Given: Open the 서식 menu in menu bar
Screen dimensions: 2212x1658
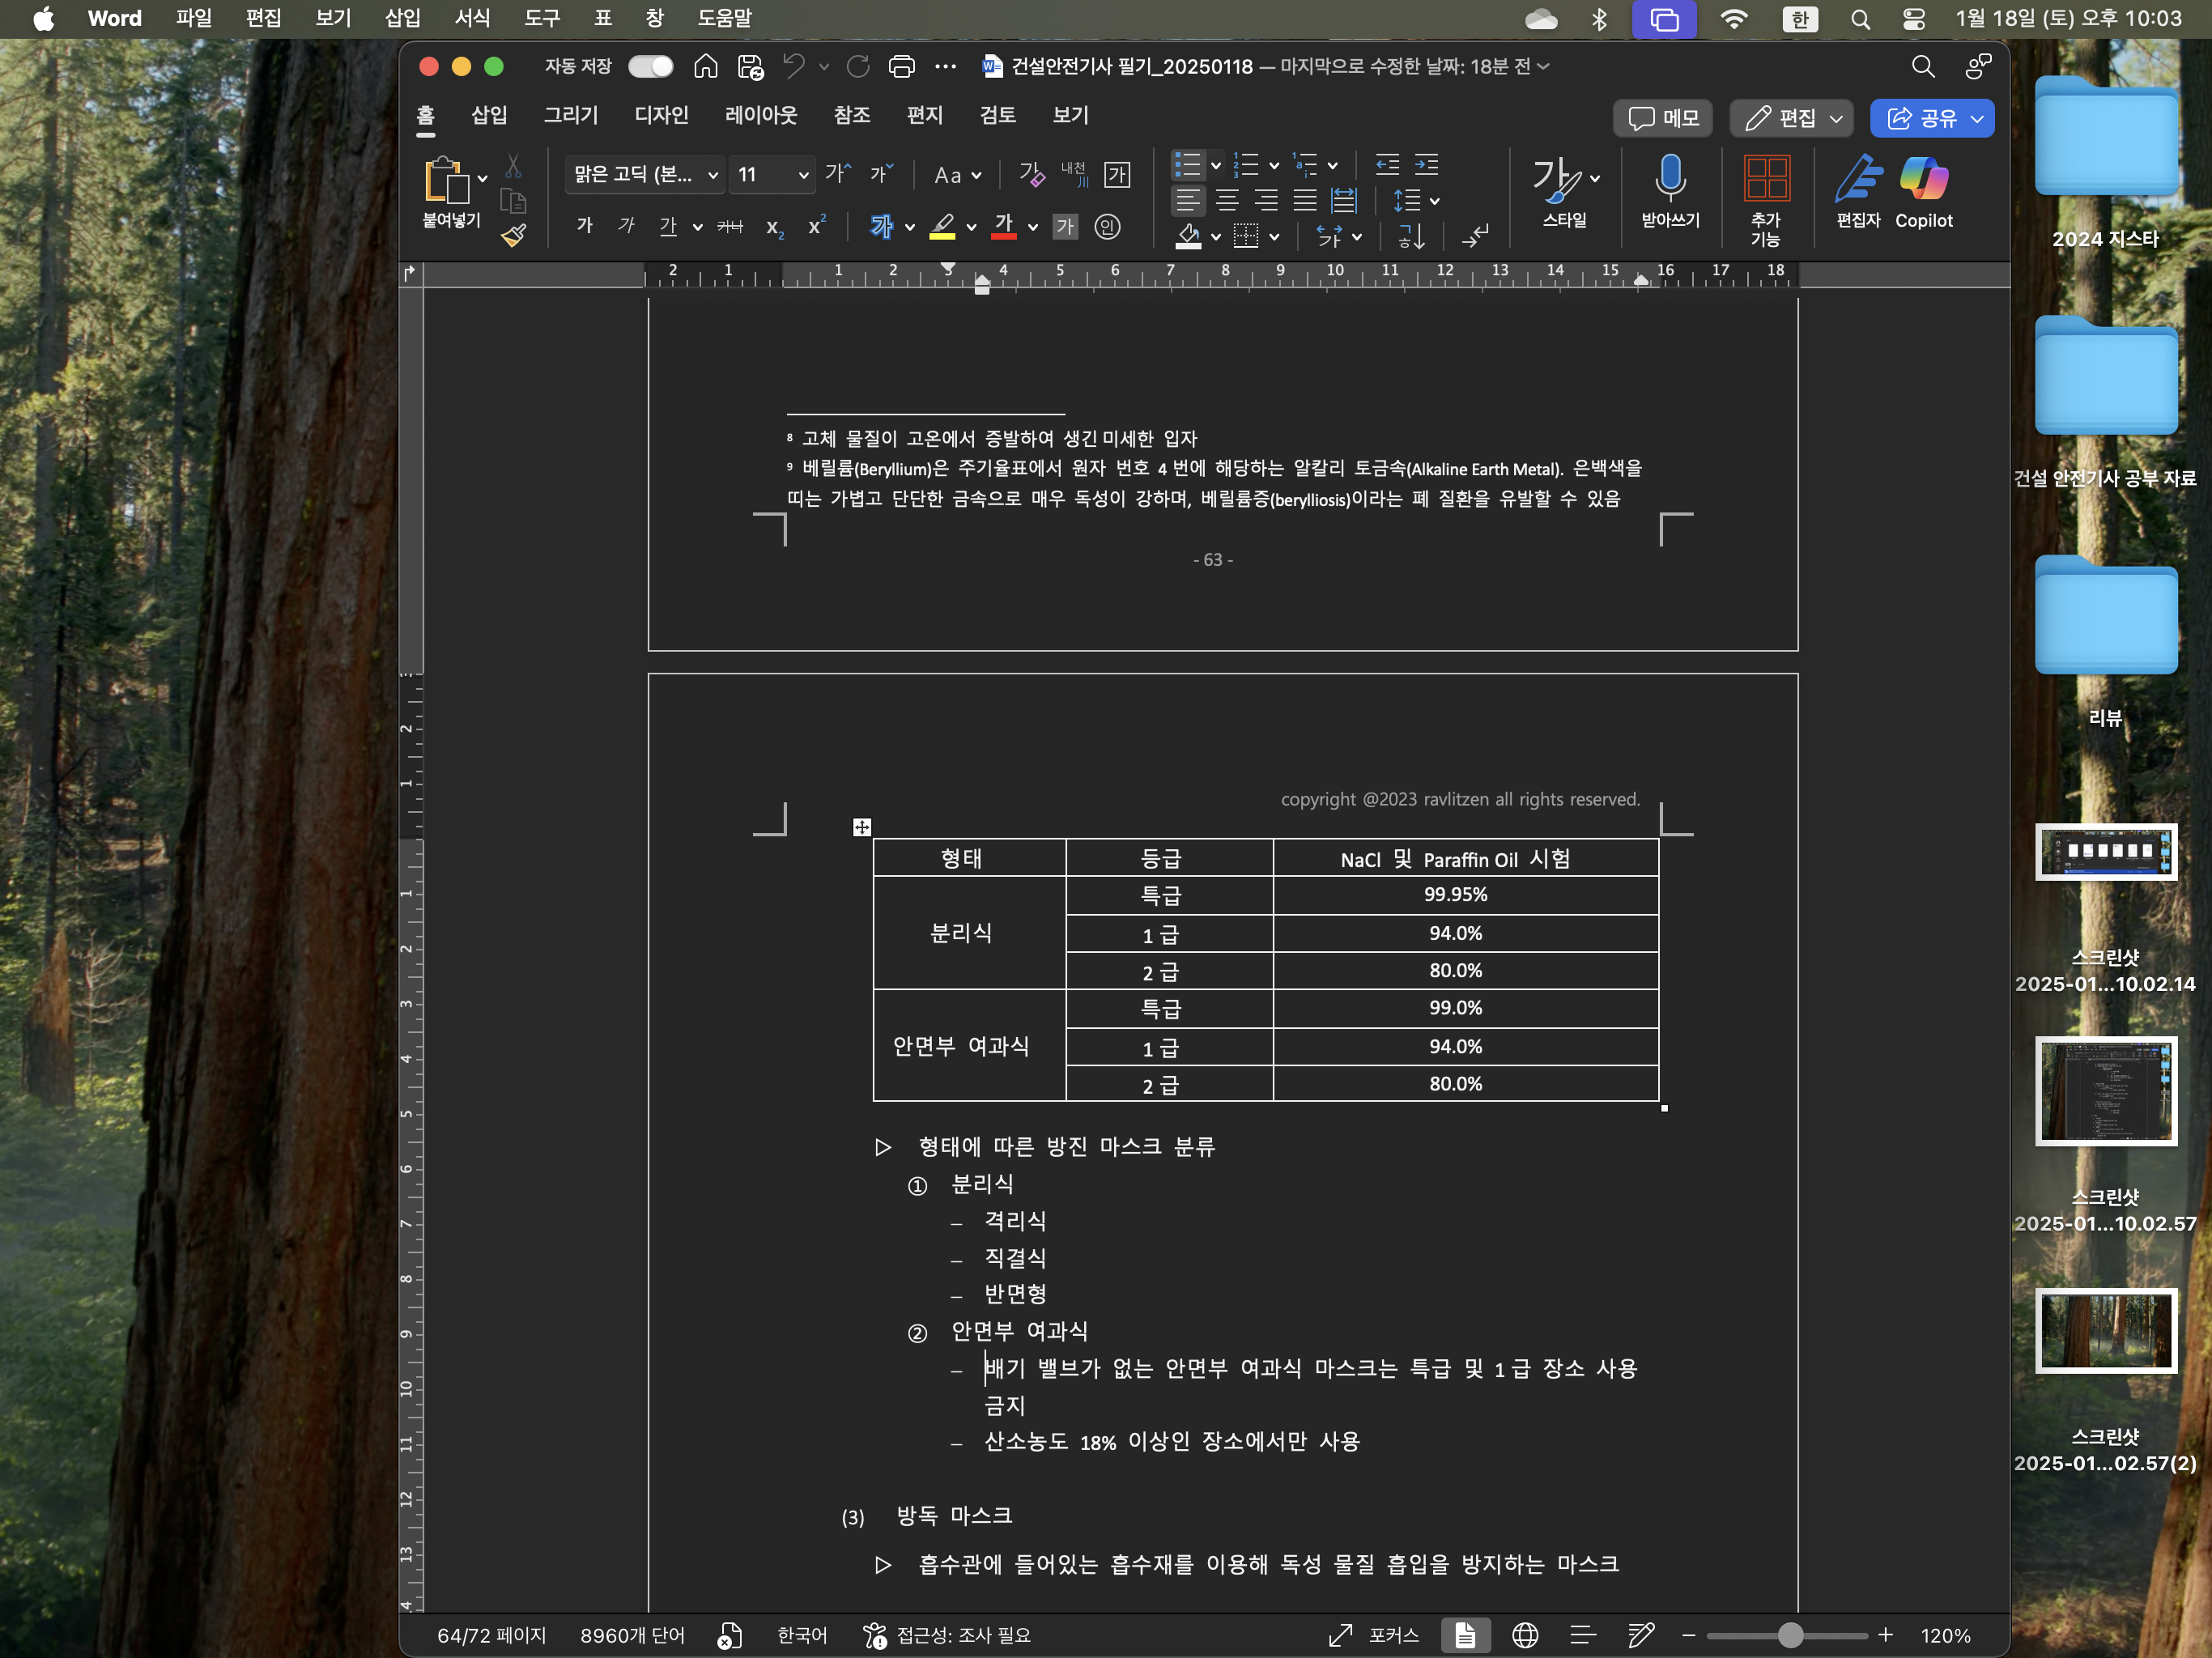Looking at the screenshot, I should click(472, 18).
